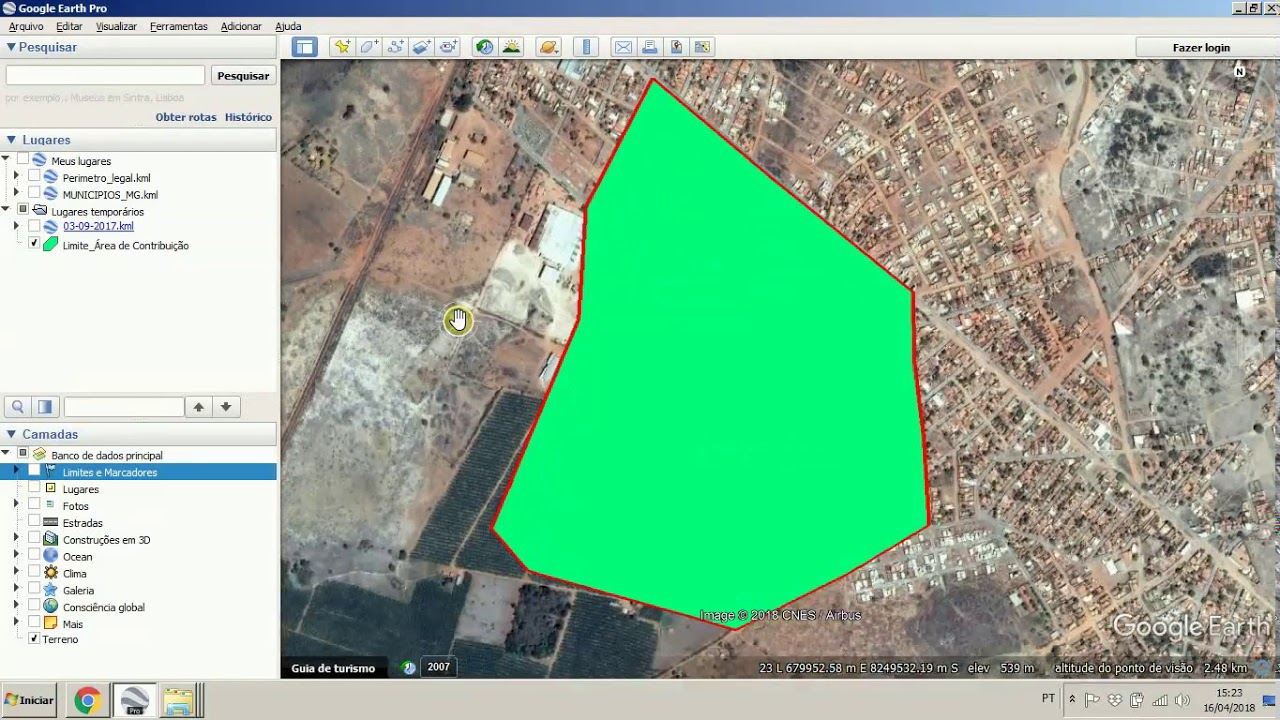
Task: Uncheck Limite_Área de Contribuição checkbox
Action: pos(35,243)
